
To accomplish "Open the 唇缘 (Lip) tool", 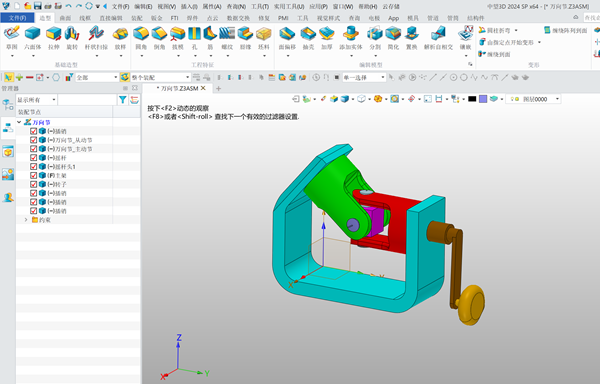I will click(245, 38).
